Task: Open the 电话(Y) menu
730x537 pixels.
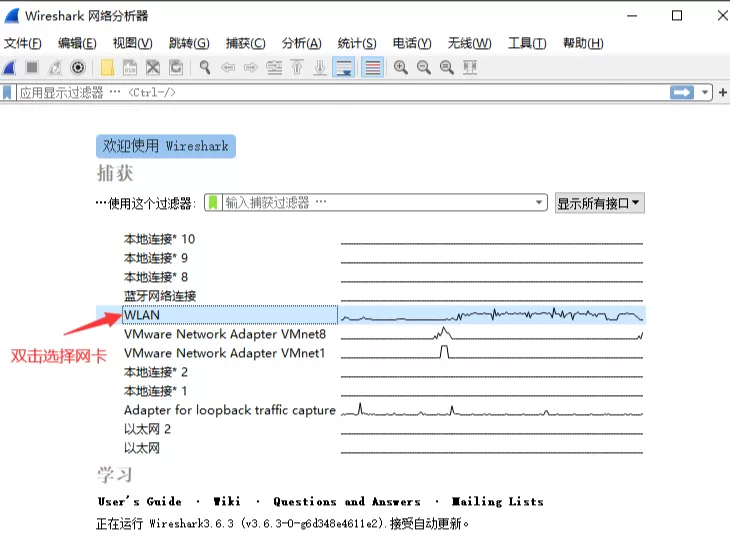Action: click(x=412, y=43)
